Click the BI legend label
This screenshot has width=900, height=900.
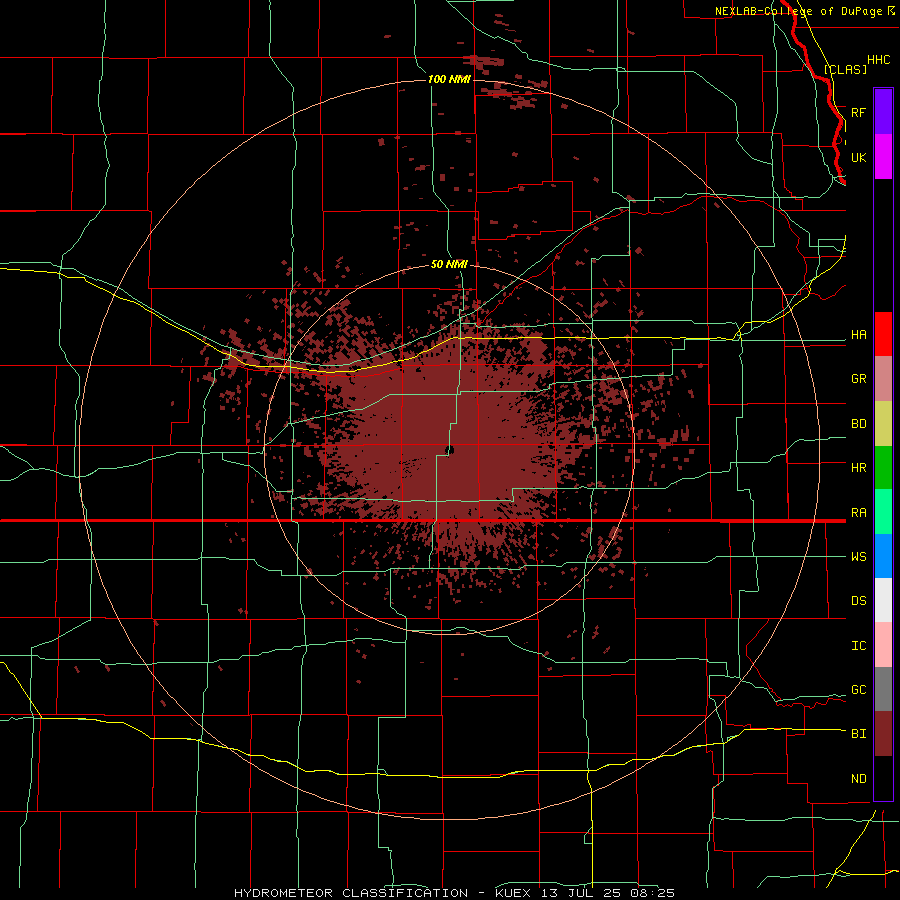pos(858,734)
